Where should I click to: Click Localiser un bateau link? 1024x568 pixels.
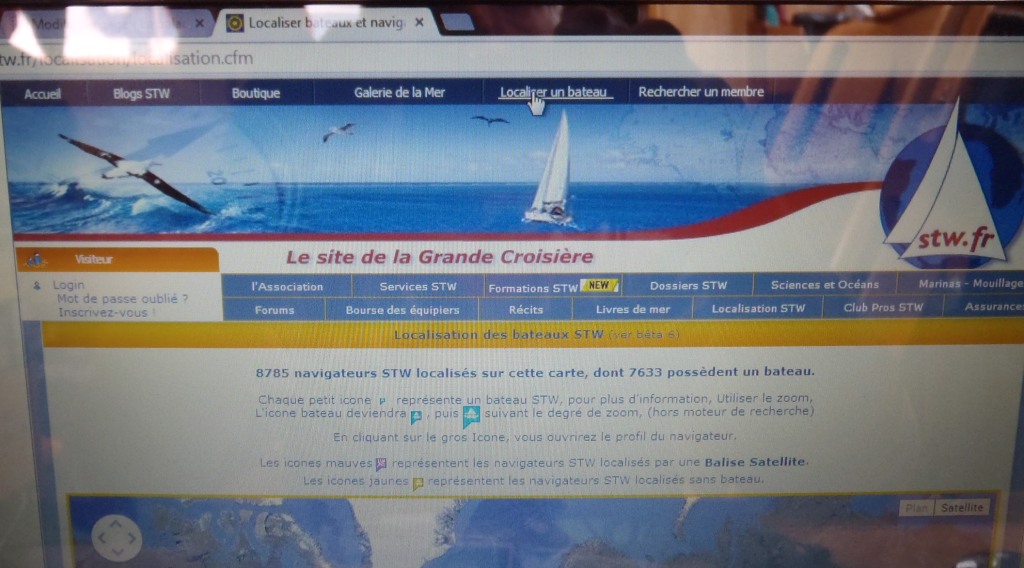[554, 92]
